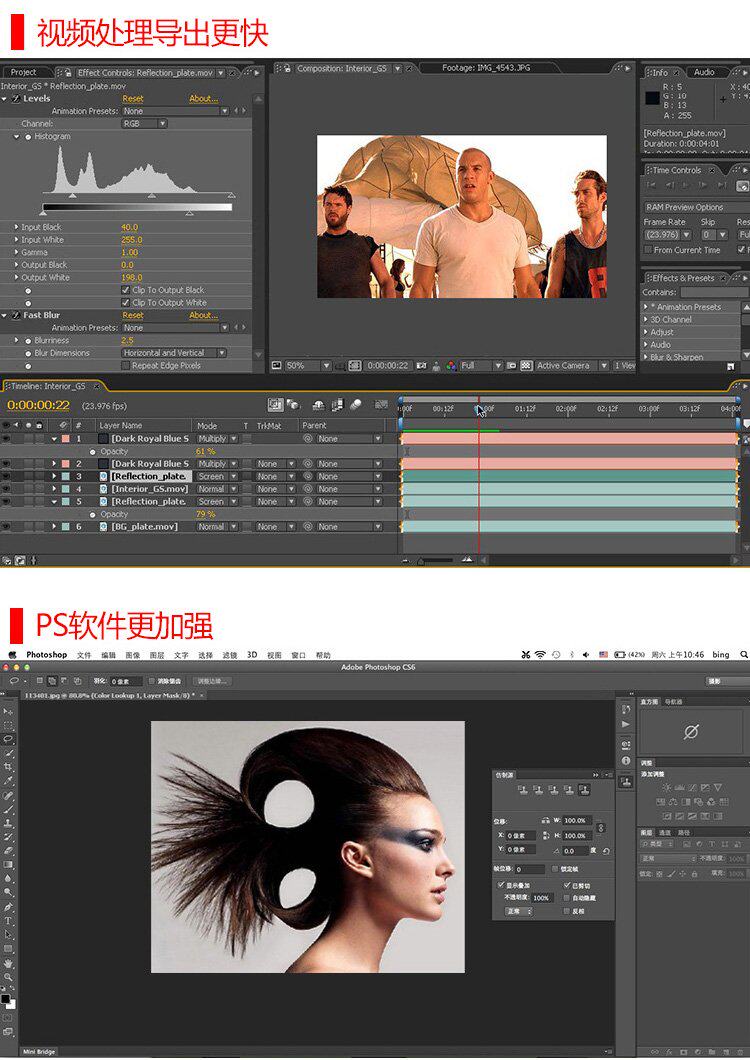Collapse the Fast Blur effect group

pos(5,316)
